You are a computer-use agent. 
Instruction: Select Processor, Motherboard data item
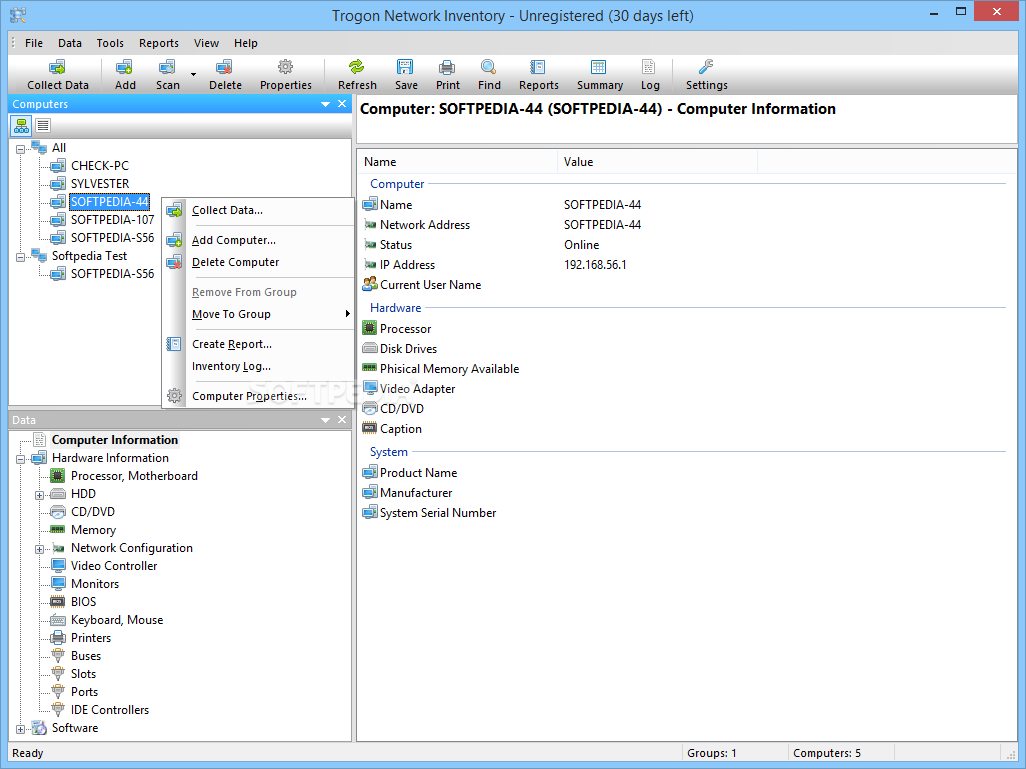tap(135, 476)
